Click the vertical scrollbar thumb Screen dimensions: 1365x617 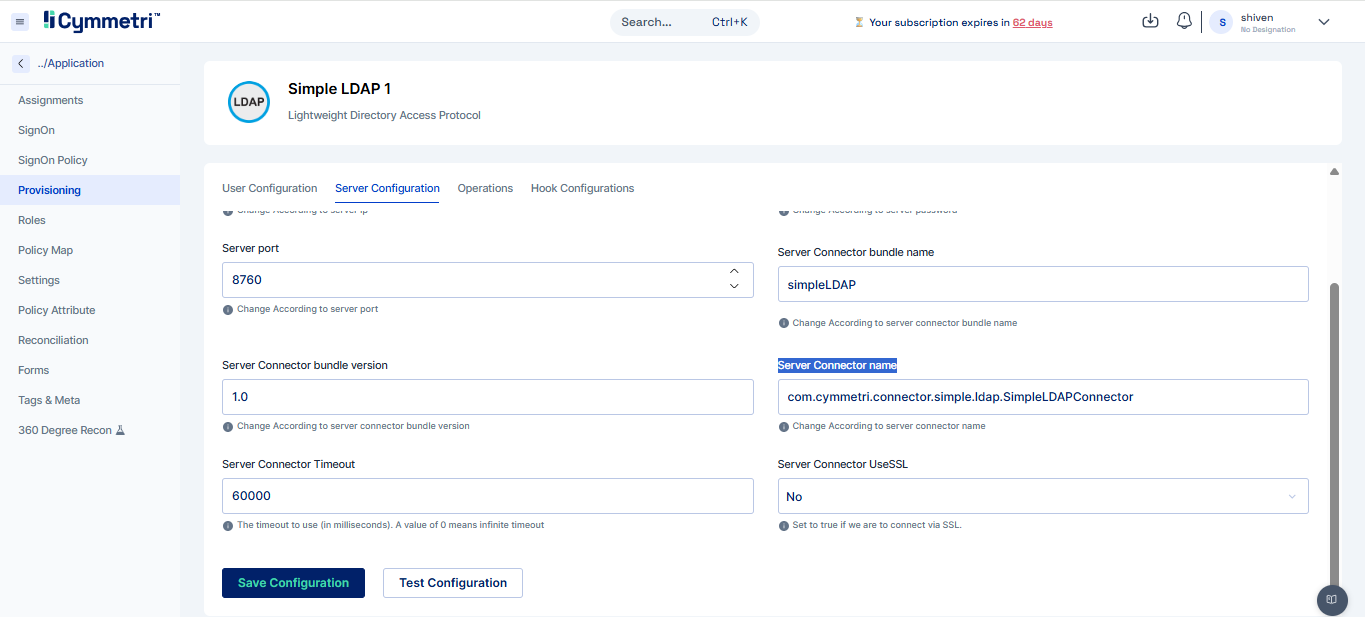pos(1334,435)
